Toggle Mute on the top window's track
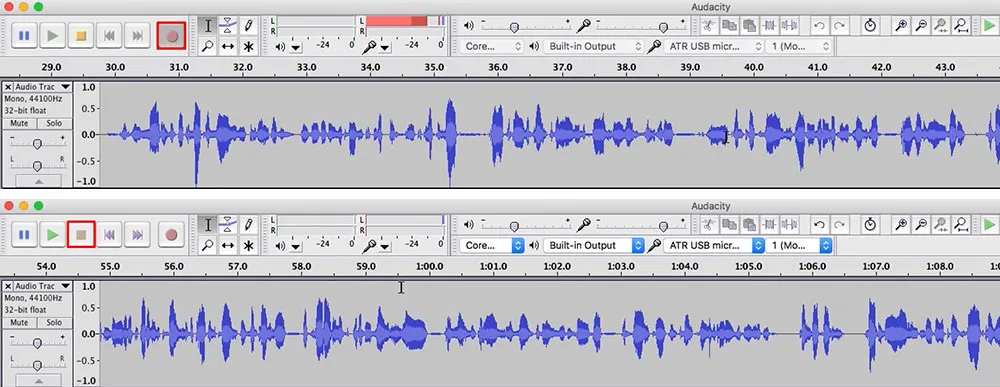This screenshot has width=1000, height=387. click(20, 124)
